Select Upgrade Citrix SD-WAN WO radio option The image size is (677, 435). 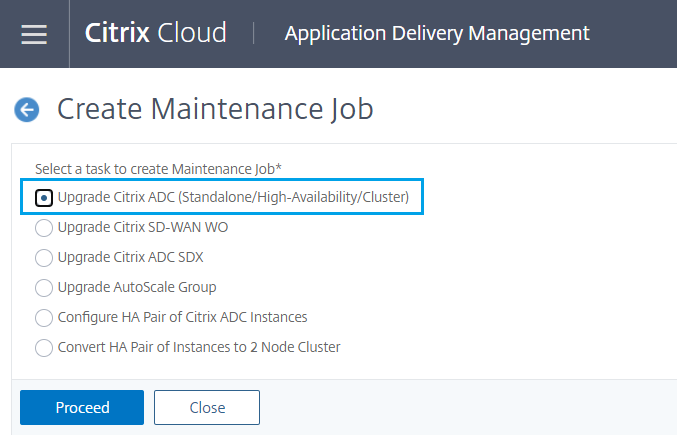pos(44,228)
